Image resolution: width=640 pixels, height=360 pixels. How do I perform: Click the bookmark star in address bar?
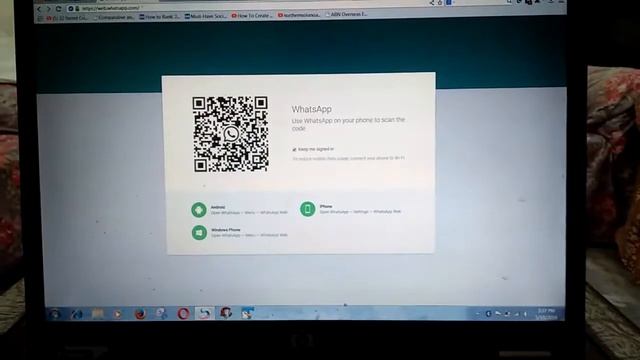440,3
